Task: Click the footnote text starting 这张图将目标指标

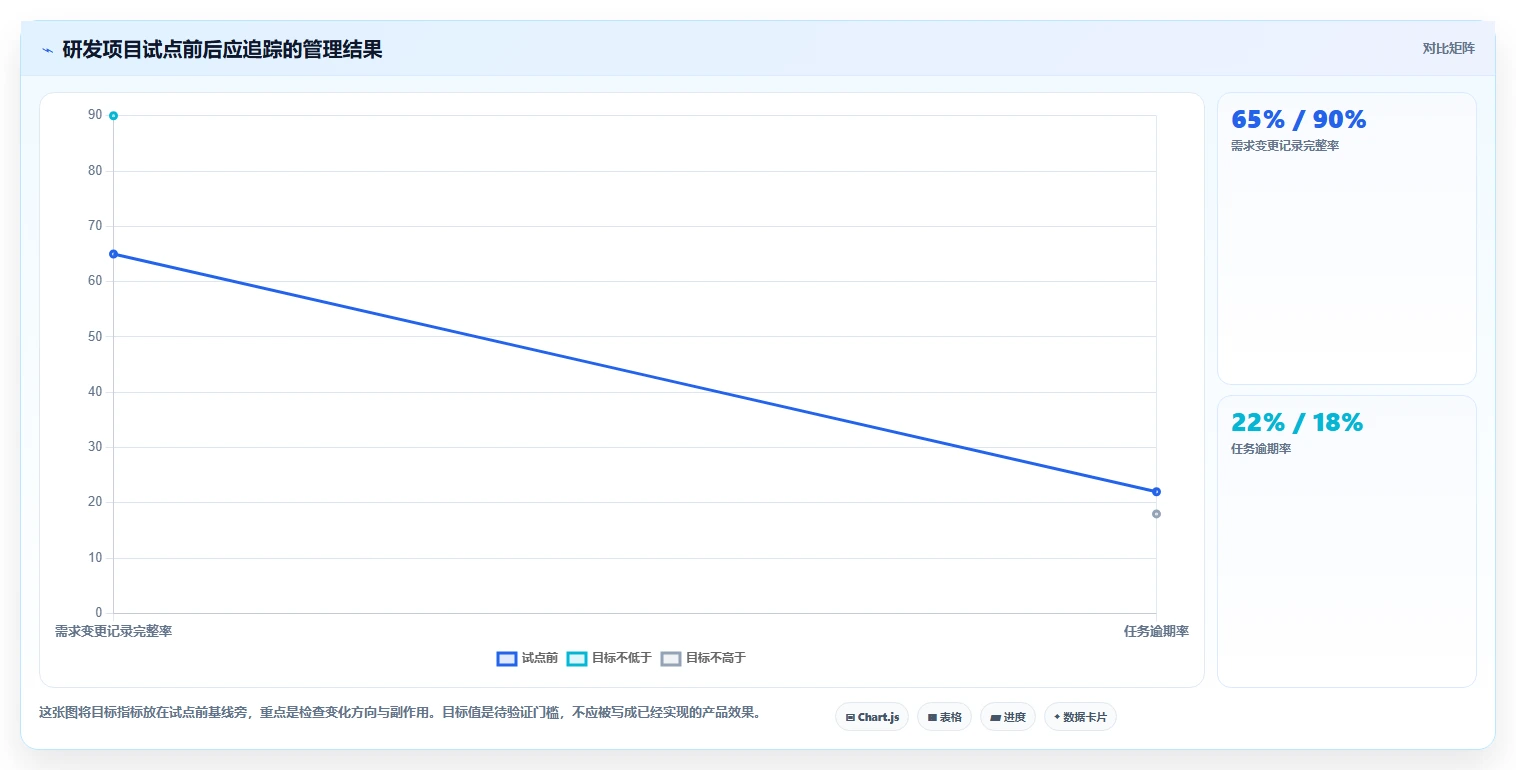Action: 400,713
